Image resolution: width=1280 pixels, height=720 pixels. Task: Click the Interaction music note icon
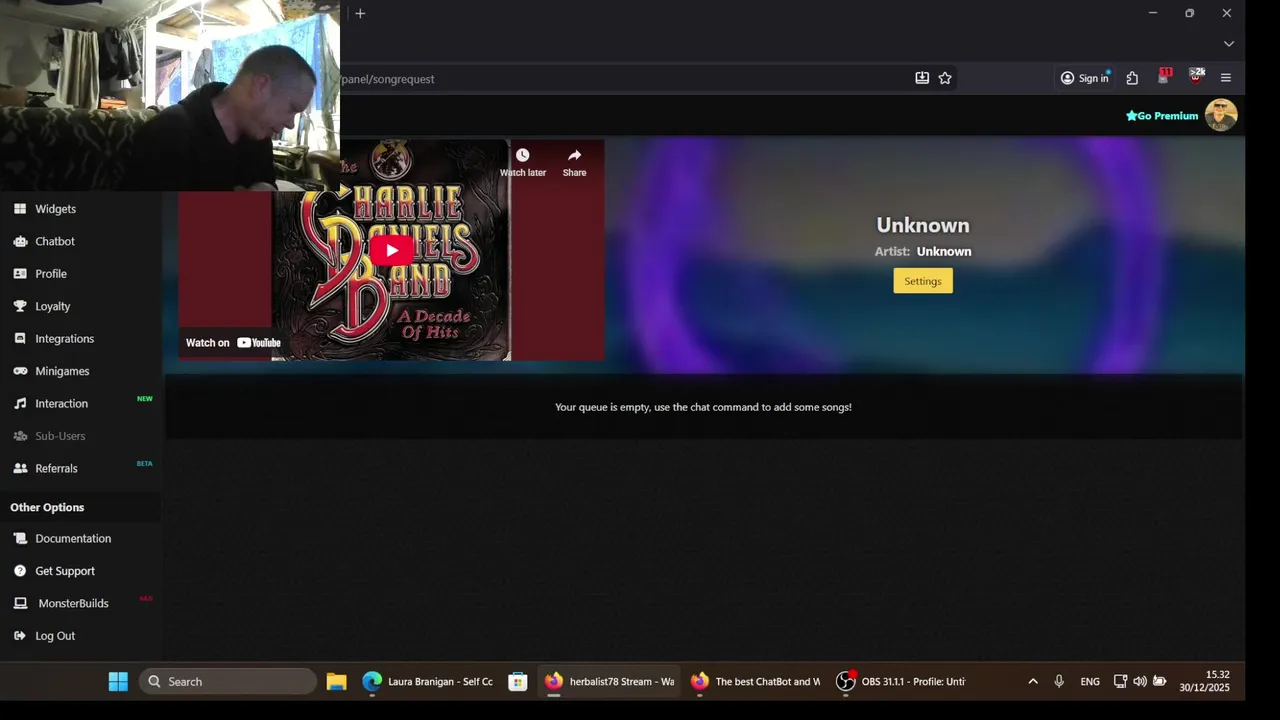coord(20,404)
